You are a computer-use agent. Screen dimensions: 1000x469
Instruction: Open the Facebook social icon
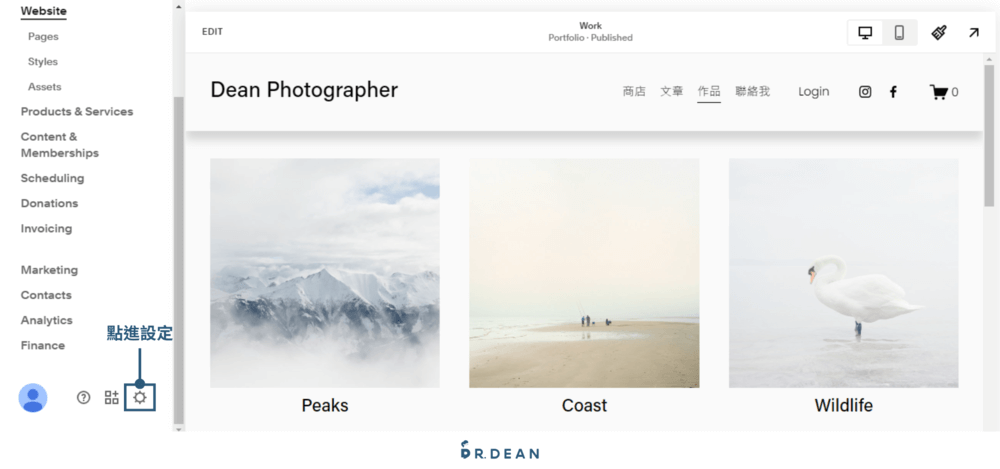893,92
